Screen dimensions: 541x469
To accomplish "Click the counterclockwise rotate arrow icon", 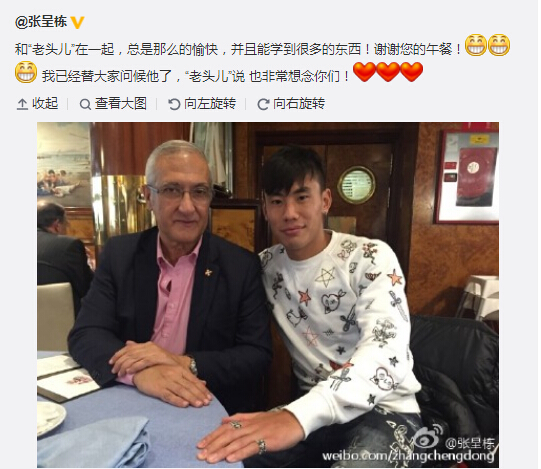I will (174, 104).
